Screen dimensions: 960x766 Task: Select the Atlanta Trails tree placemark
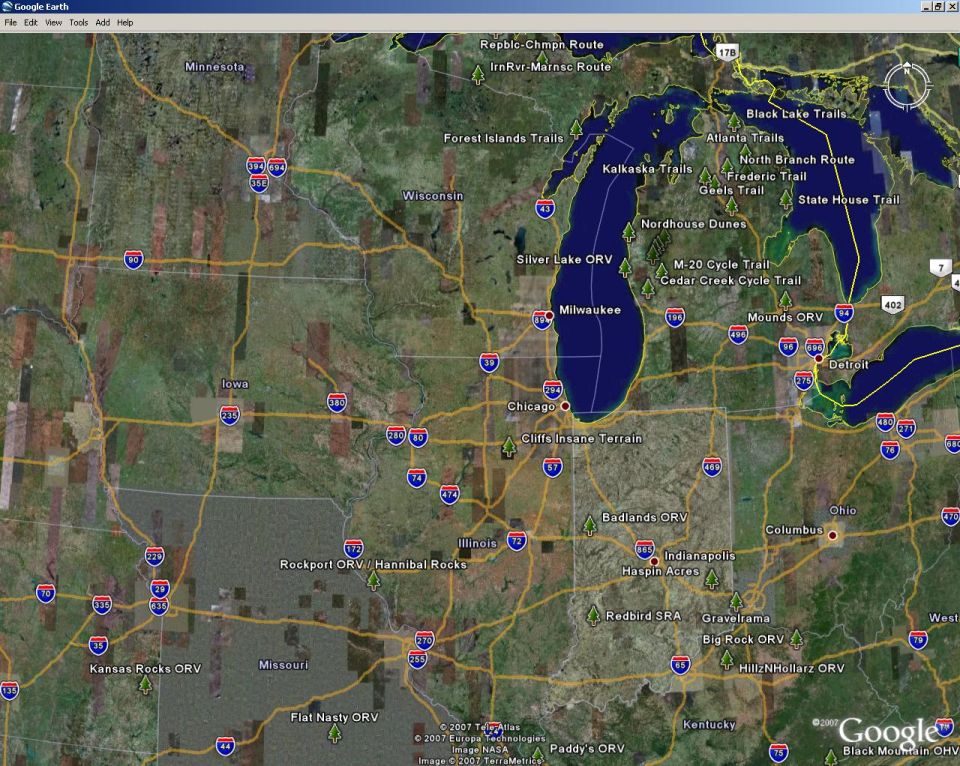745,152
